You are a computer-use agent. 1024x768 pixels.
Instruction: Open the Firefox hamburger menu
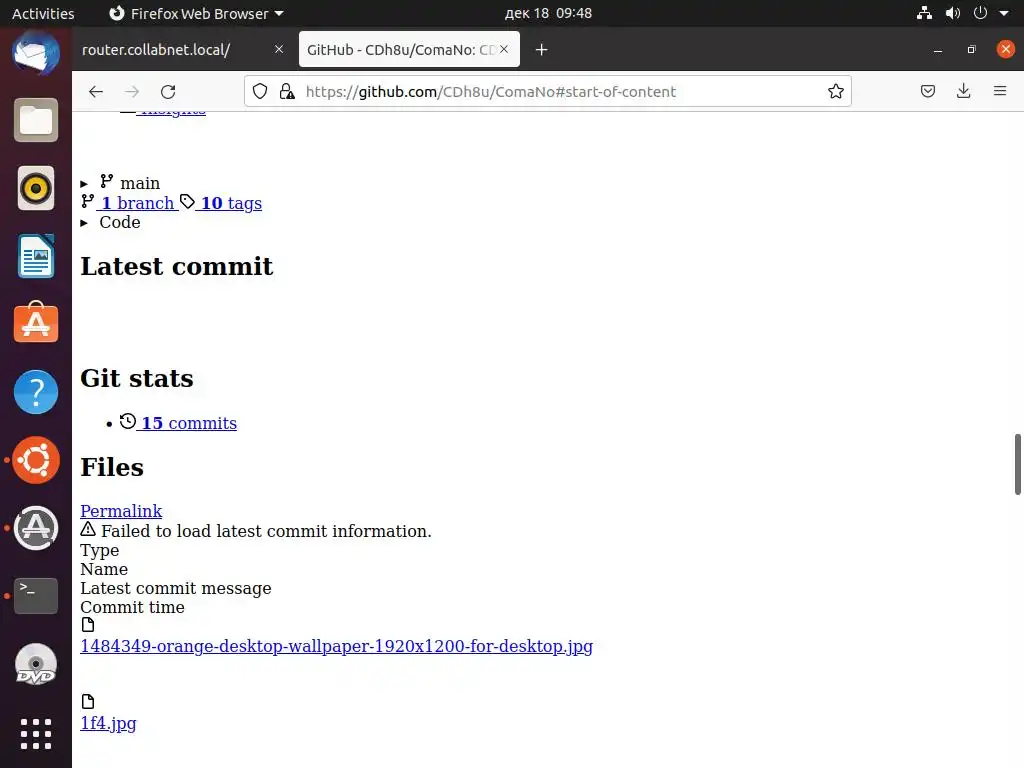[999, 91]
